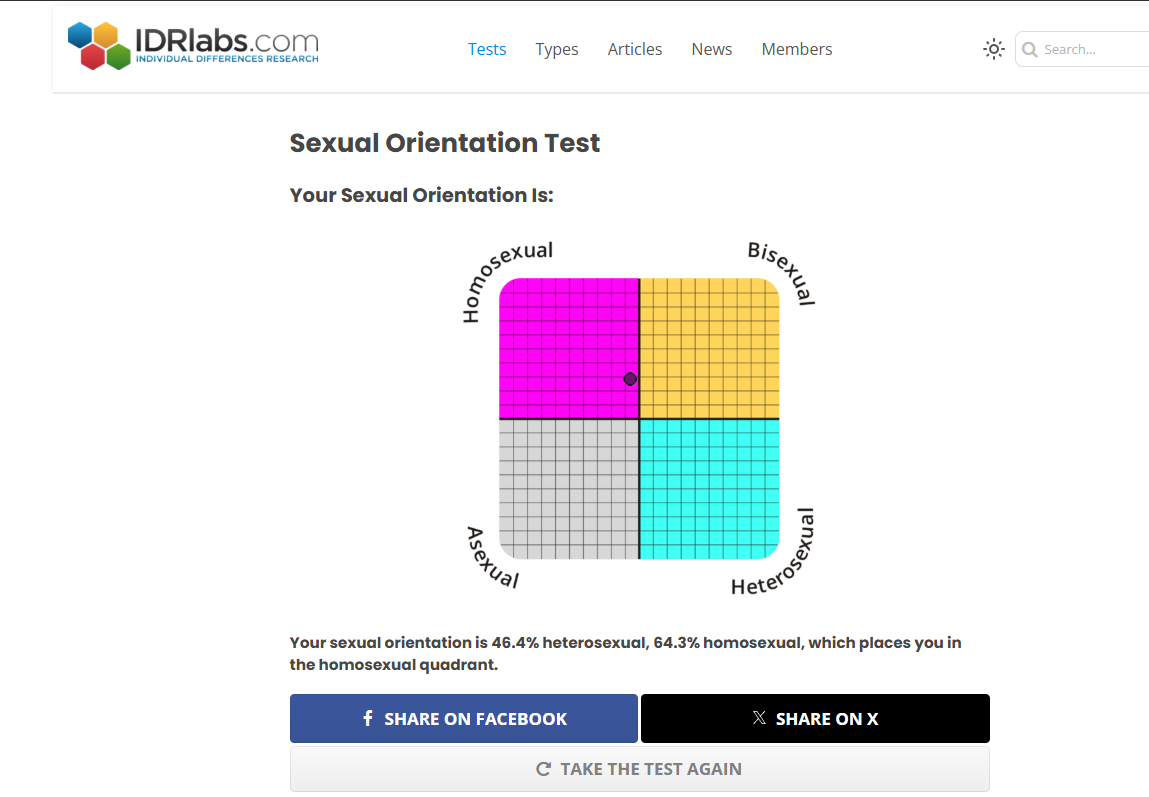
Task: Click the magnifying glass search icon
Action: [x=1030, y=49]
